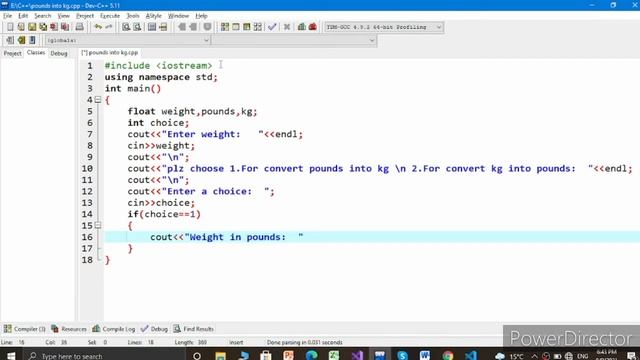Open the File menu

click(x=7, y=16)
